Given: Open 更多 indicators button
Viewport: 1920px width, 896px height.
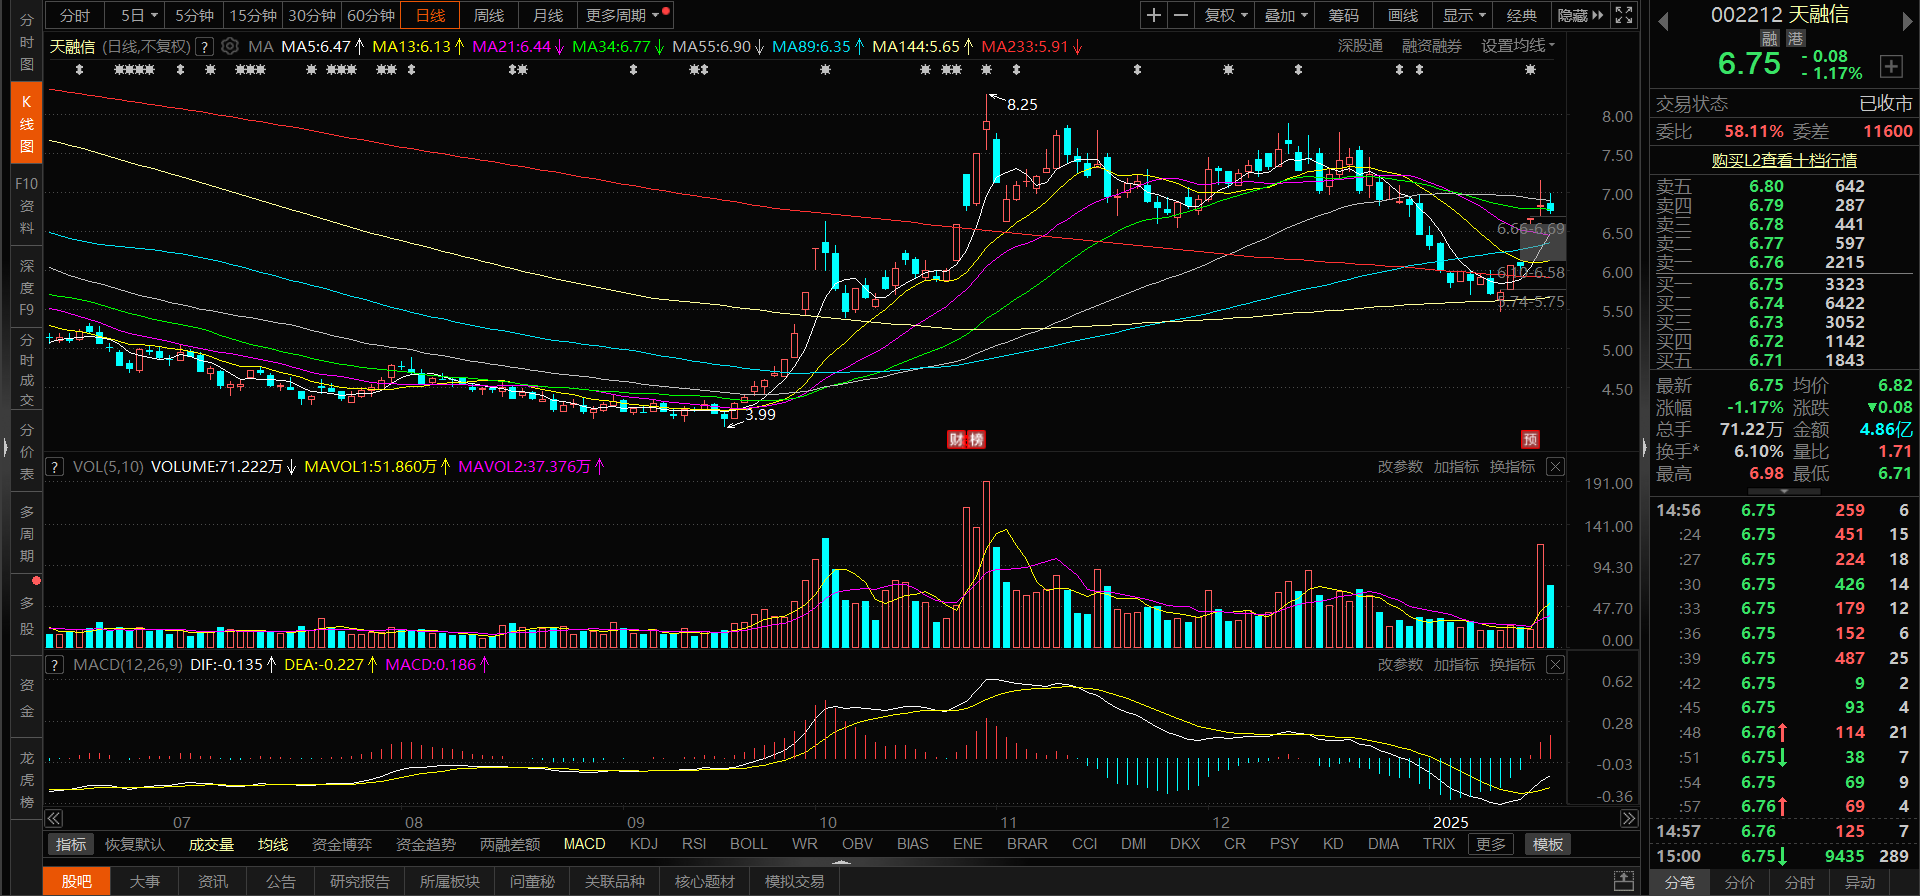Looking at the screenshot, I should 1491,845.
